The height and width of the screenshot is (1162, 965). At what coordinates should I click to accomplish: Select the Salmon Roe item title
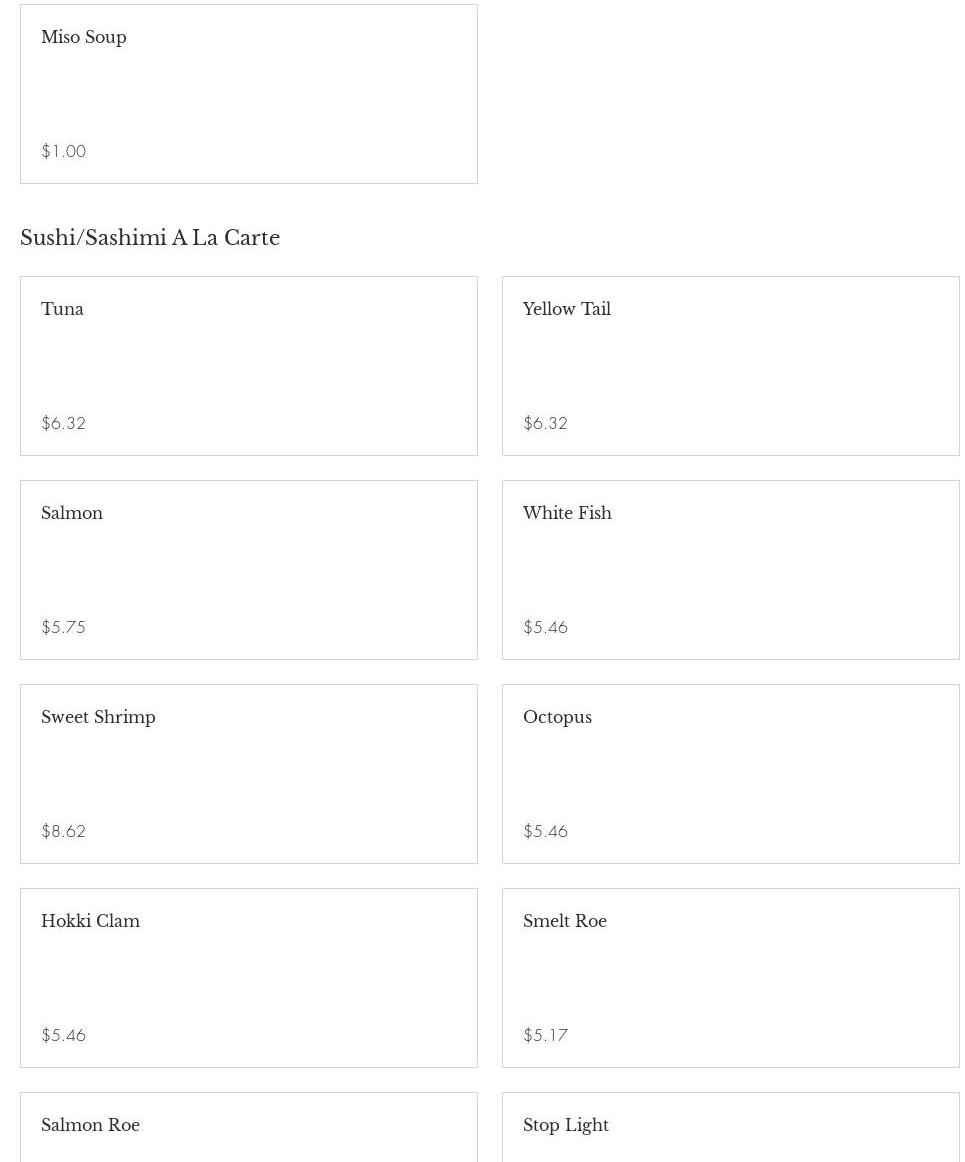[x=90, y=1125]
